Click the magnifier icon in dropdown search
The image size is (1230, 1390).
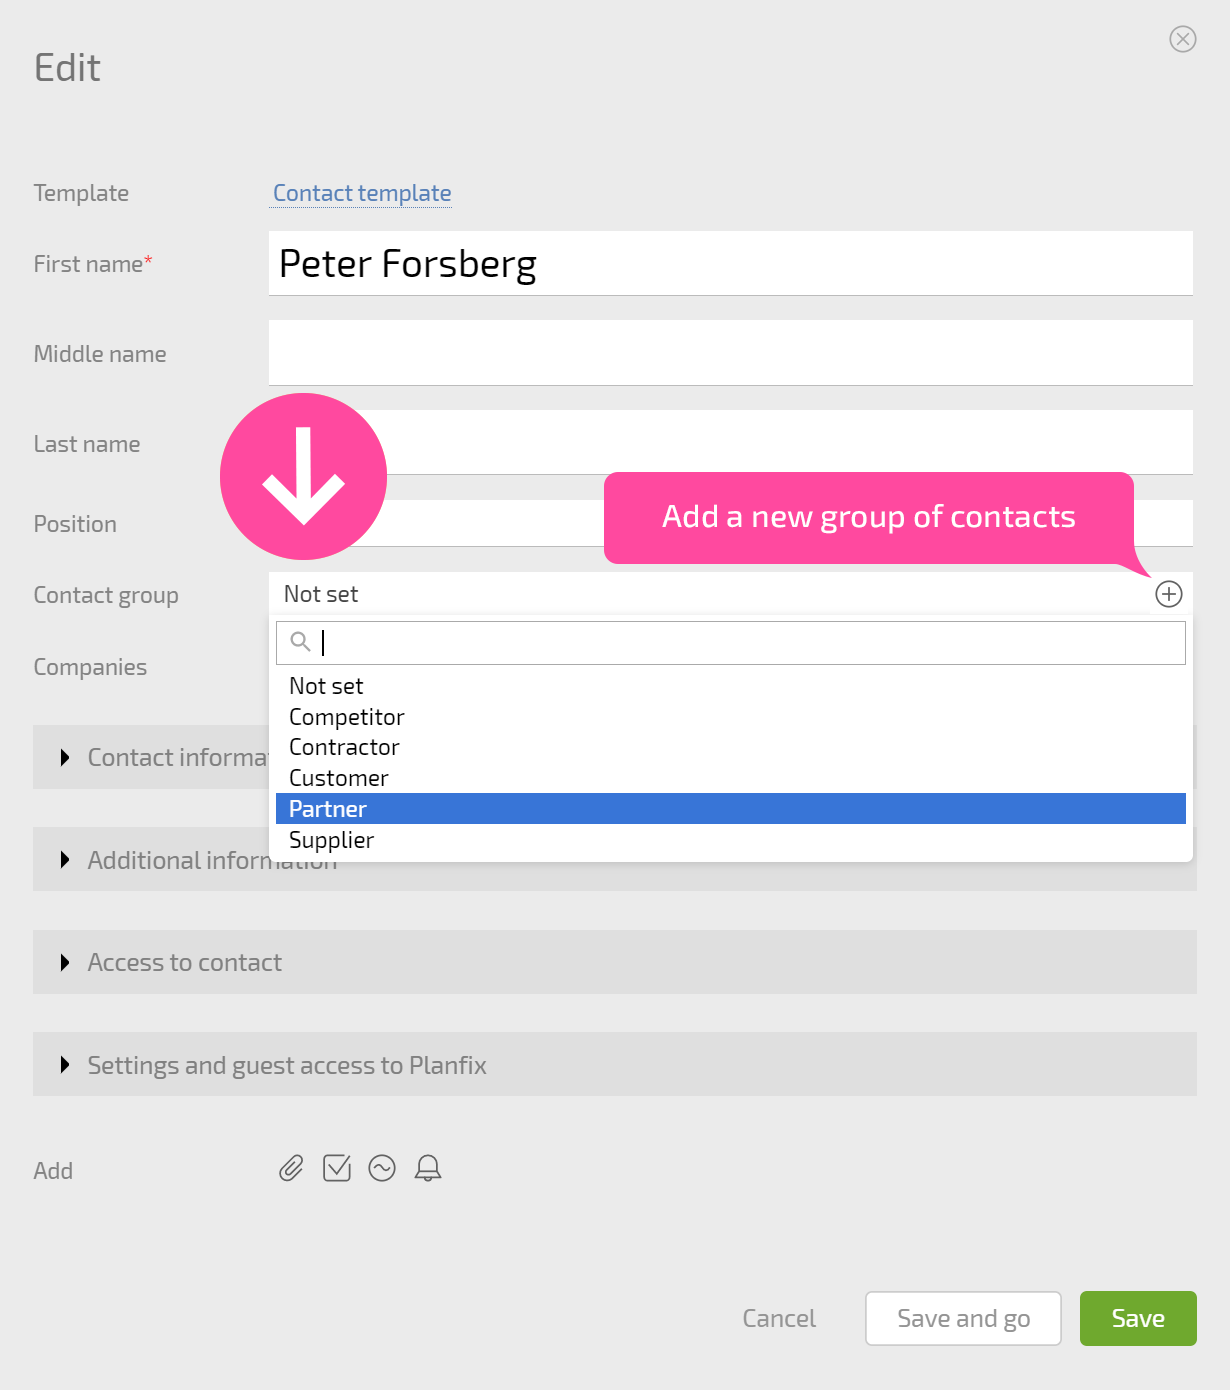300,642
